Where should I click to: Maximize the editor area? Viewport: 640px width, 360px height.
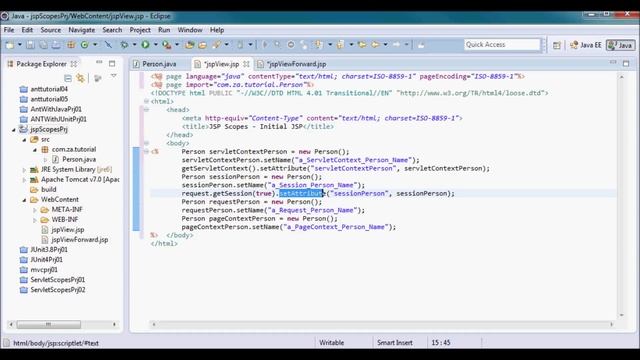[x=626, y=63]
